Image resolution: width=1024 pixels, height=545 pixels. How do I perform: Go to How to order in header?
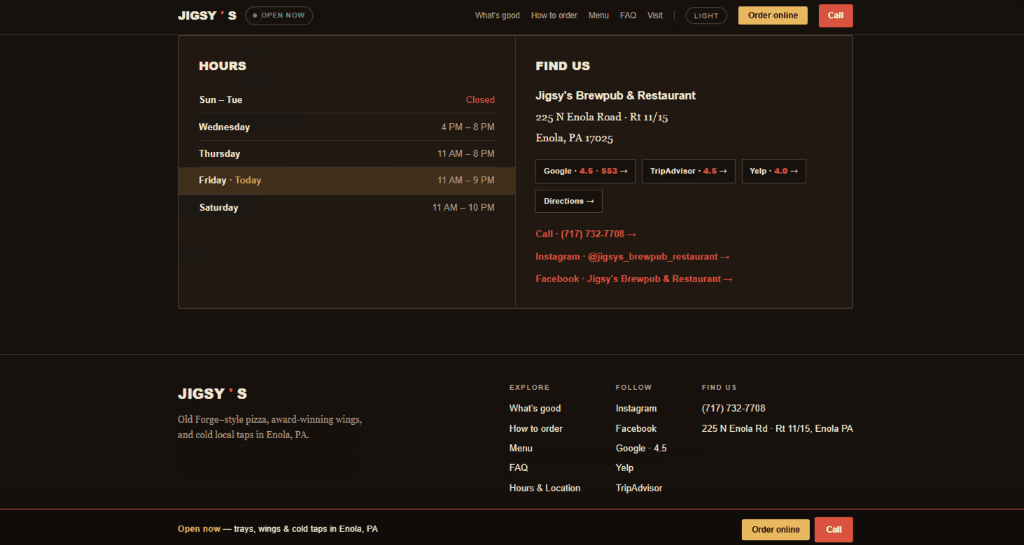(x=554, y=16)
